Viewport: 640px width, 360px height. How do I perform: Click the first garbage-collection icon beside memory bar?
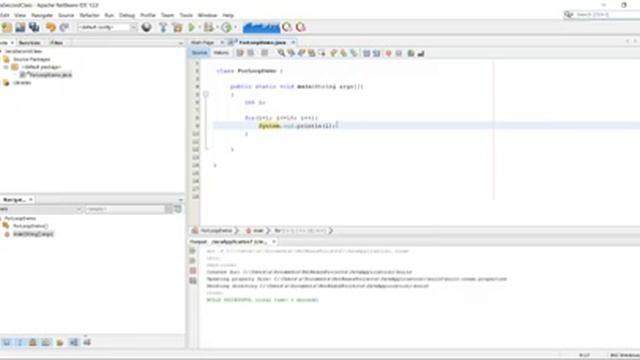pos(287,27)
